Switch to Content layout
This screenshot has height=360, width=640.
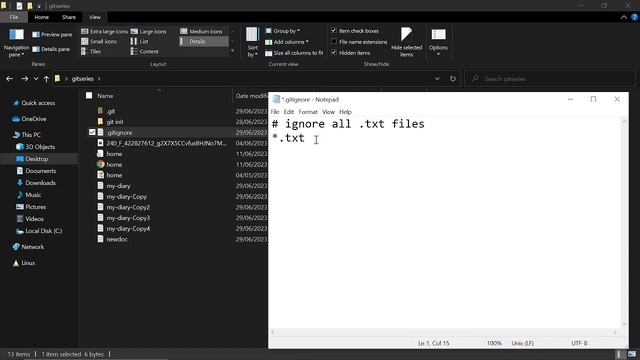click(144, 51)
